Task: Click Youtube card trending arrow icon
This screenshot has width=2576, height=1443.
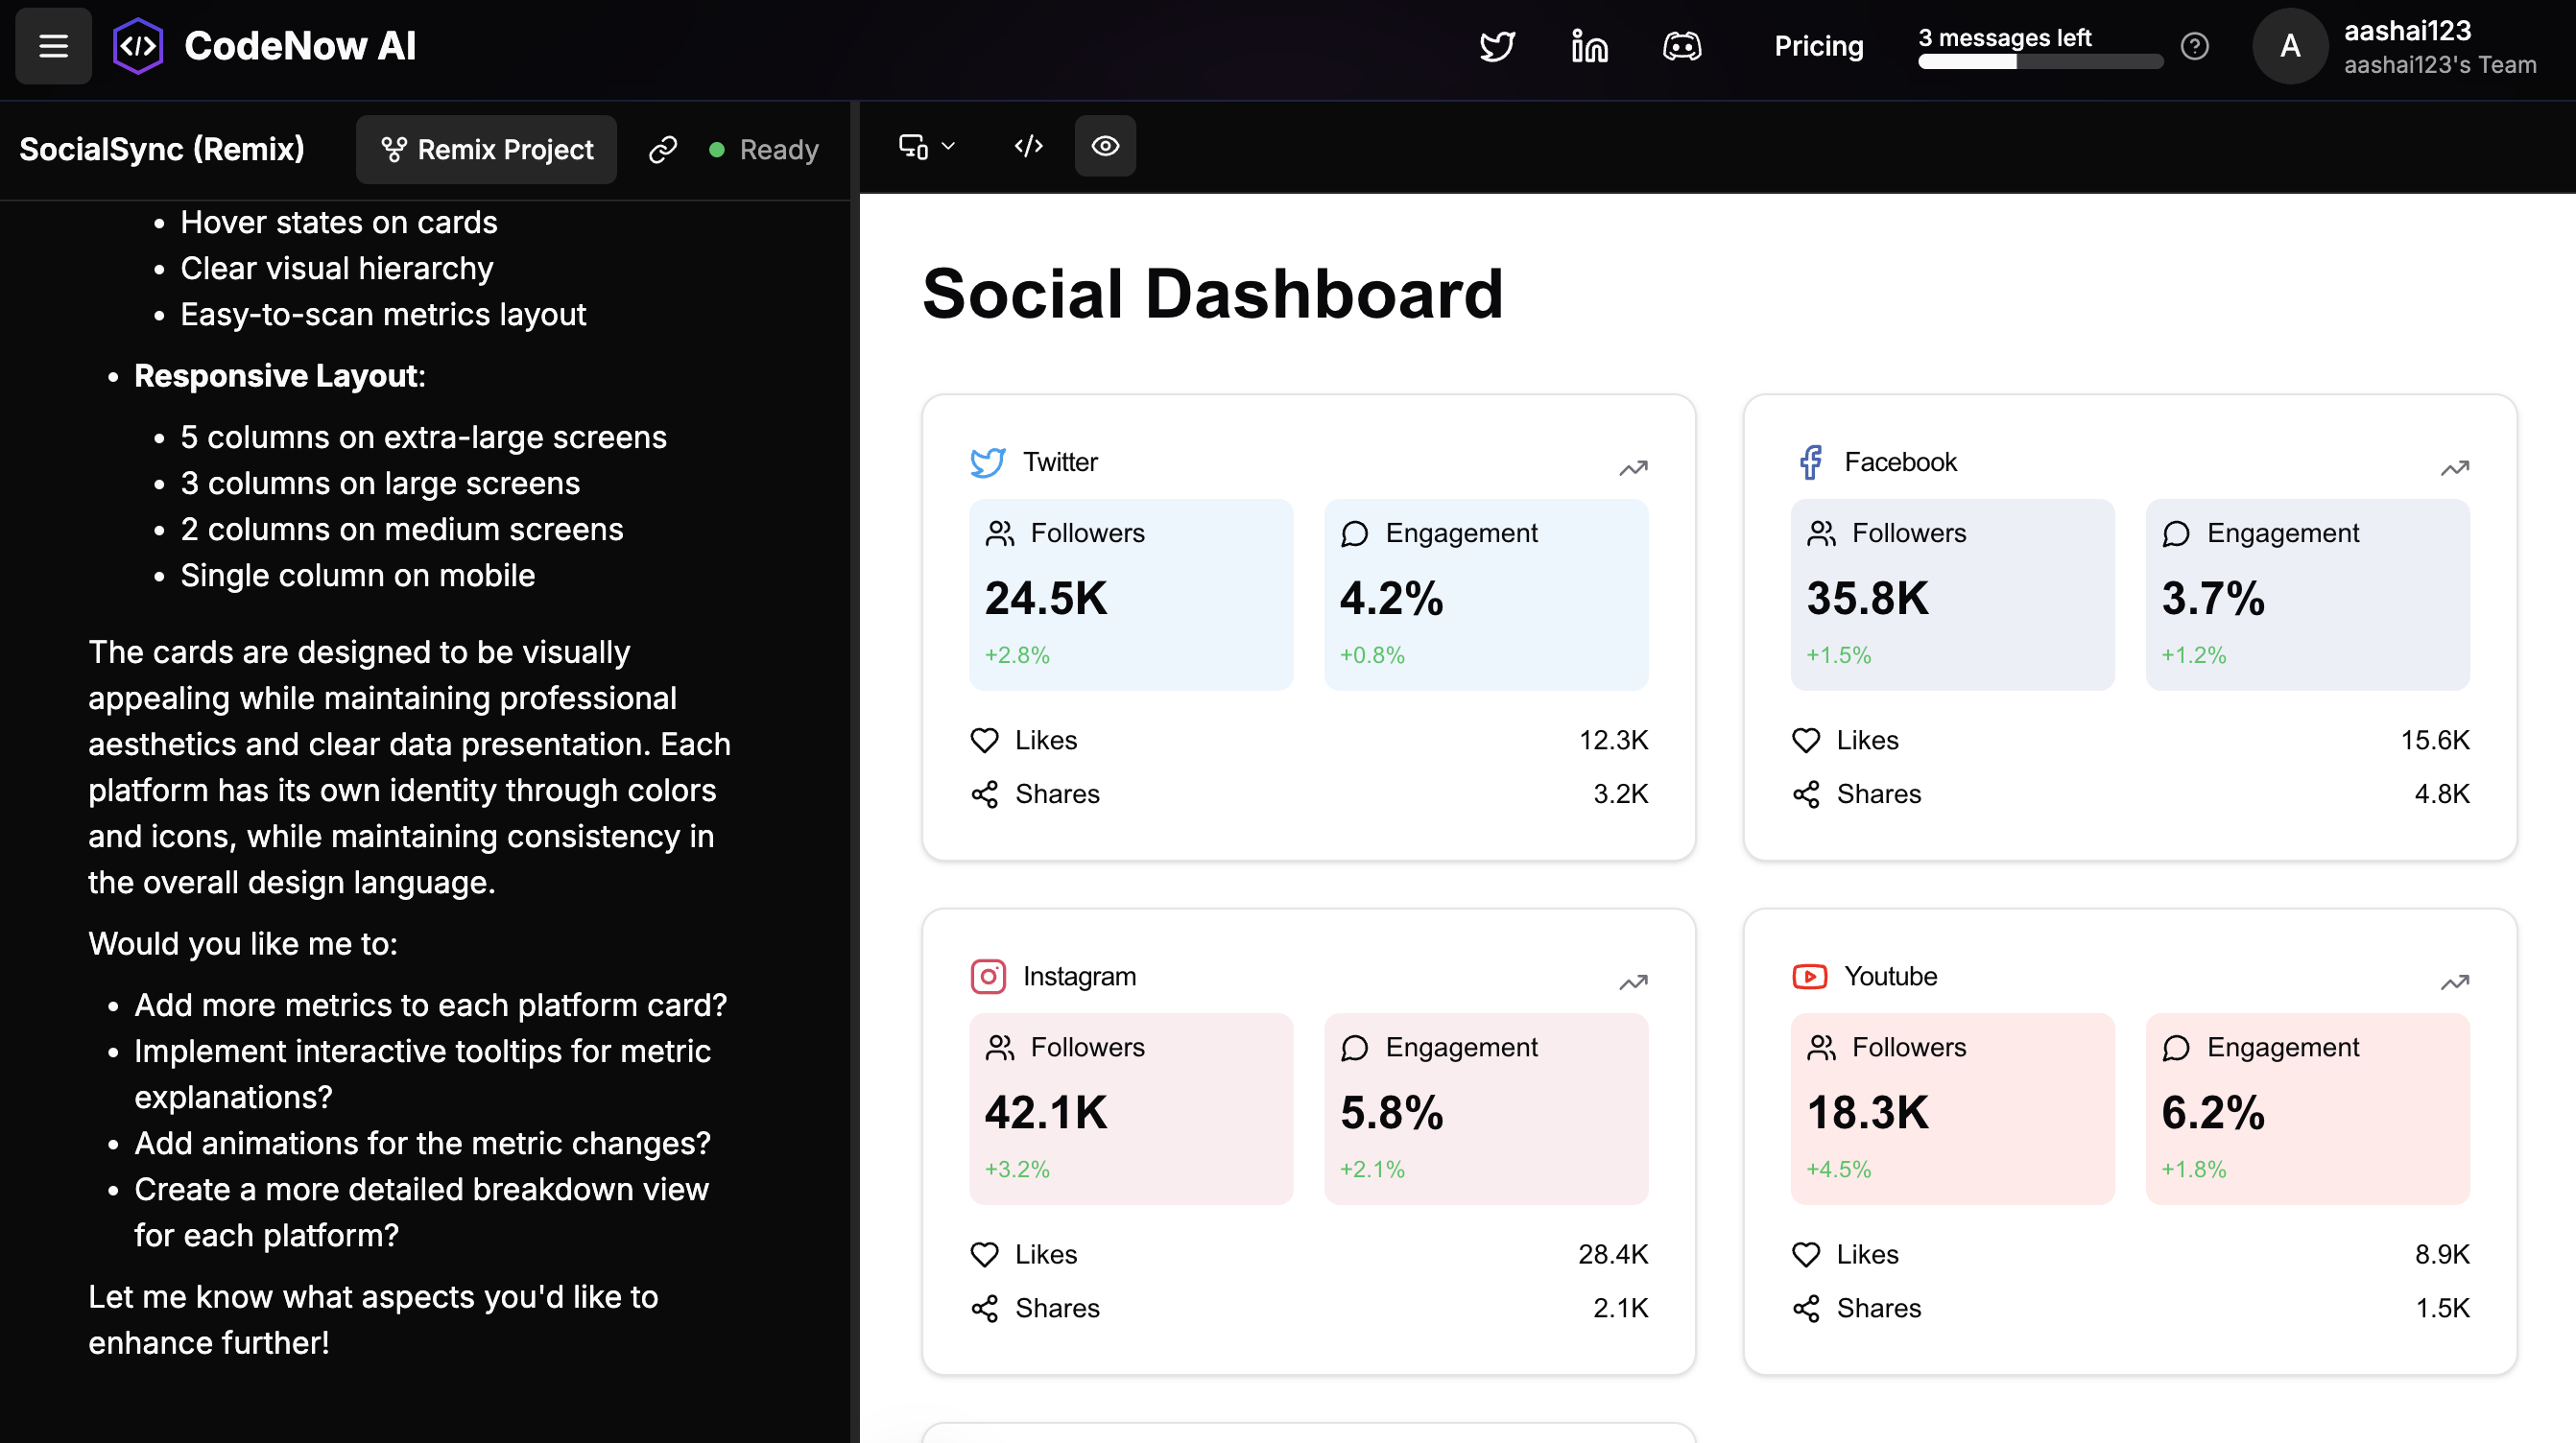Action: pyautogui.click(x=2454, y=981)
